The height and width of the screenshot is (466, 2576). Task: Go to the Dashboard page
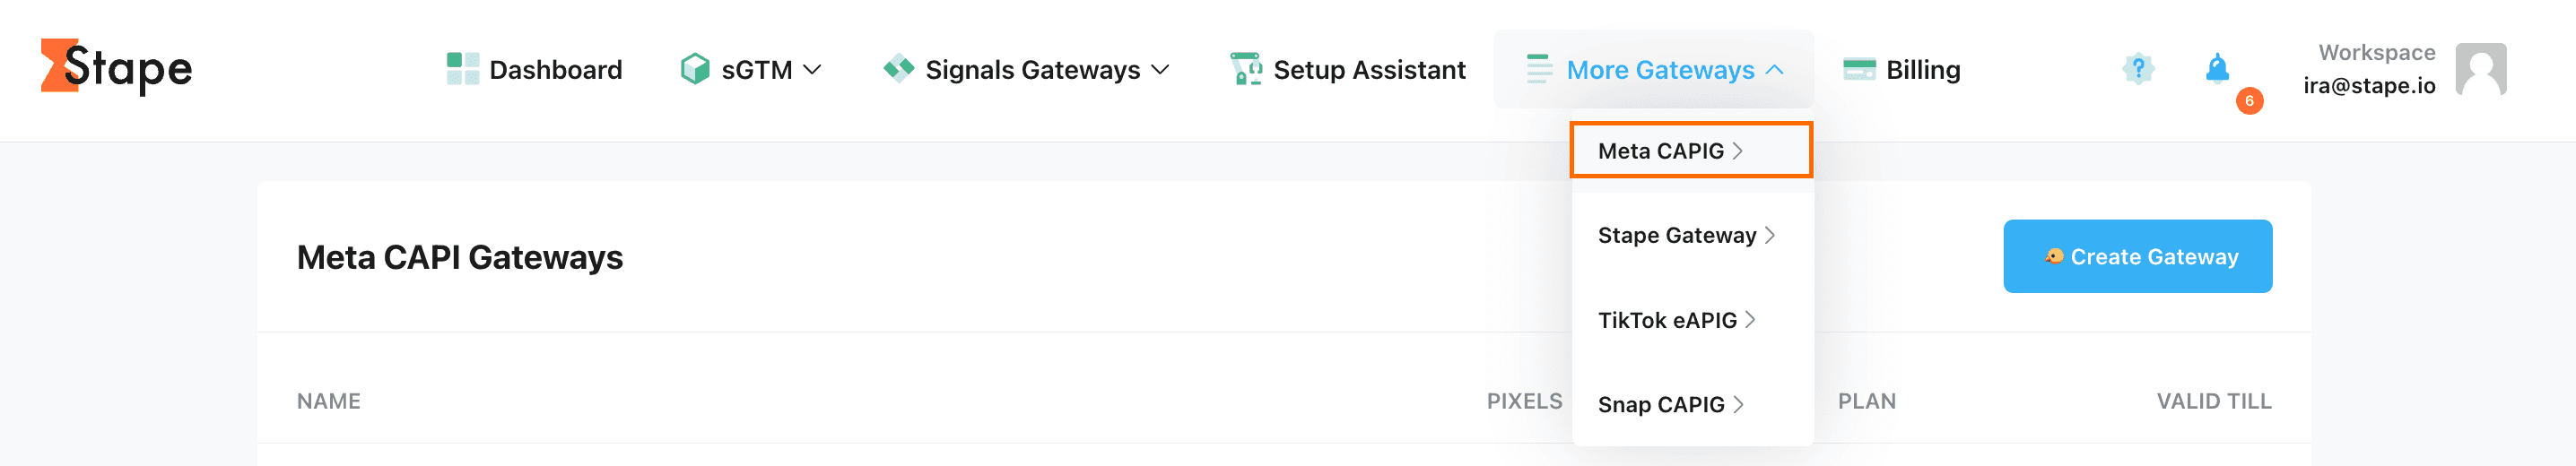tap(555, 70)
